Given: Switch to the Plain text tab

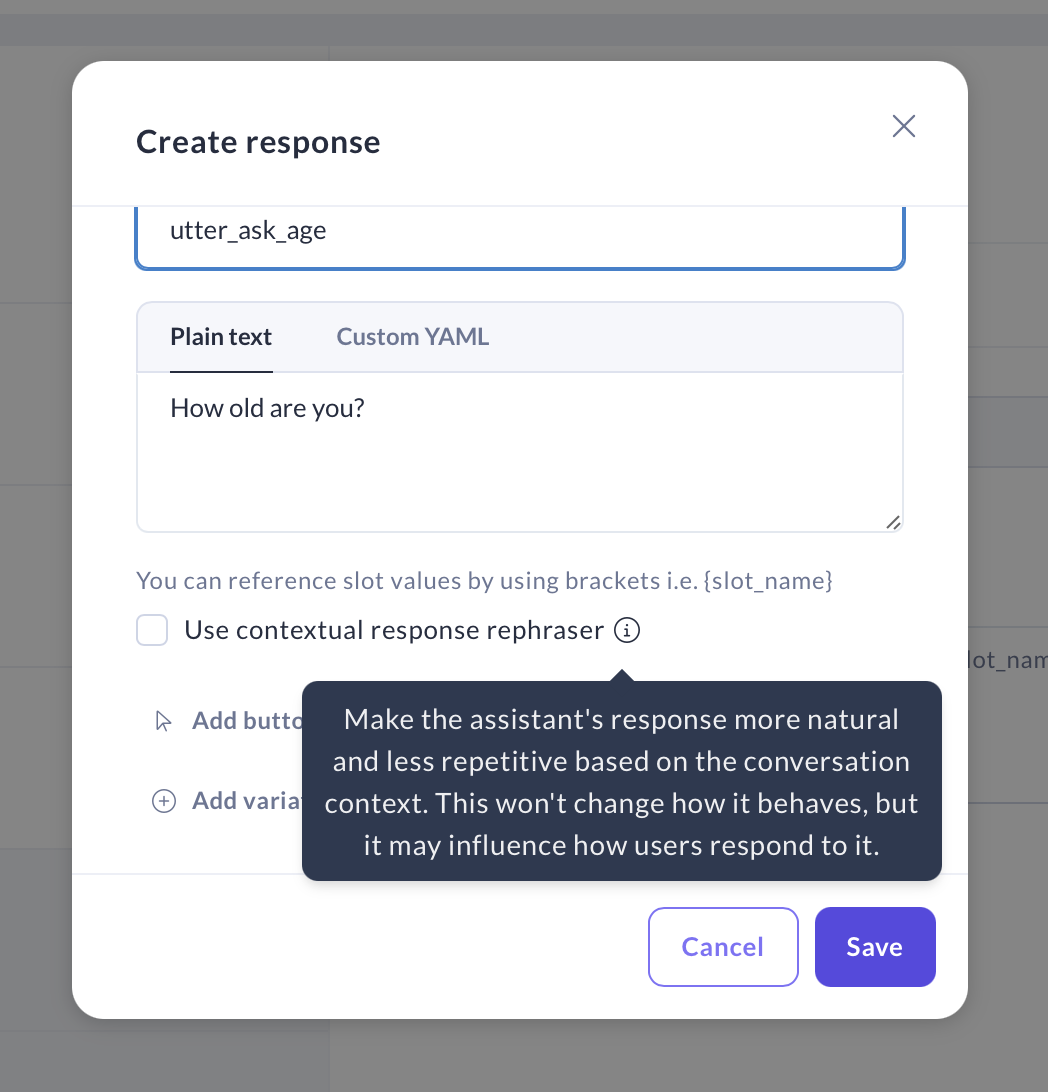Looking at the screenshot, I should 221,337.
